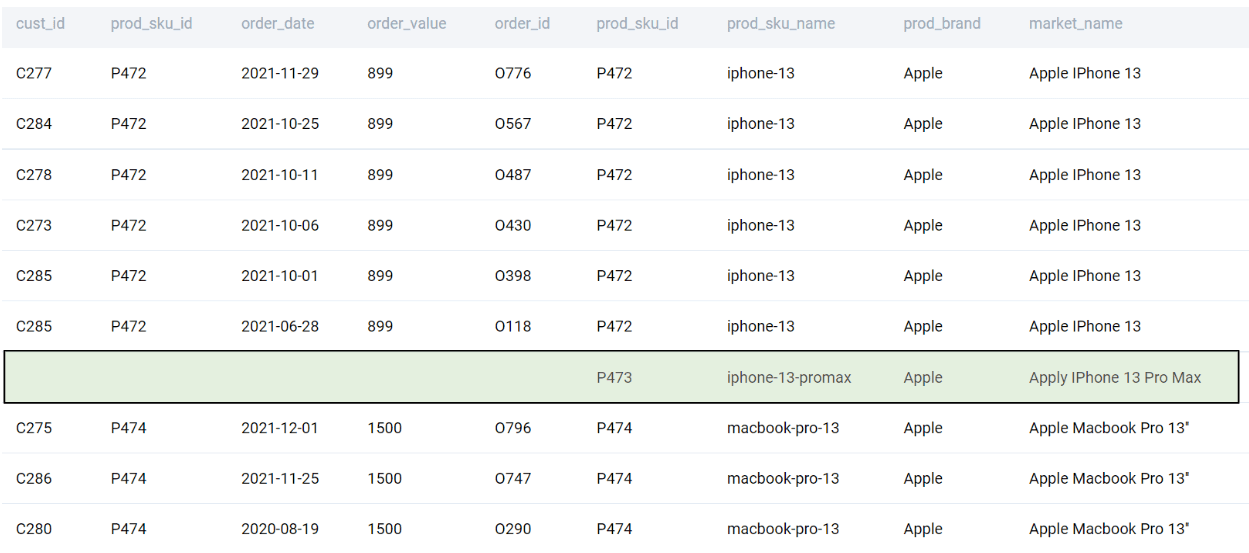Click order date 2021-10-25
The width and height of the screenshot is (1249, 553).
pos(280,124)
